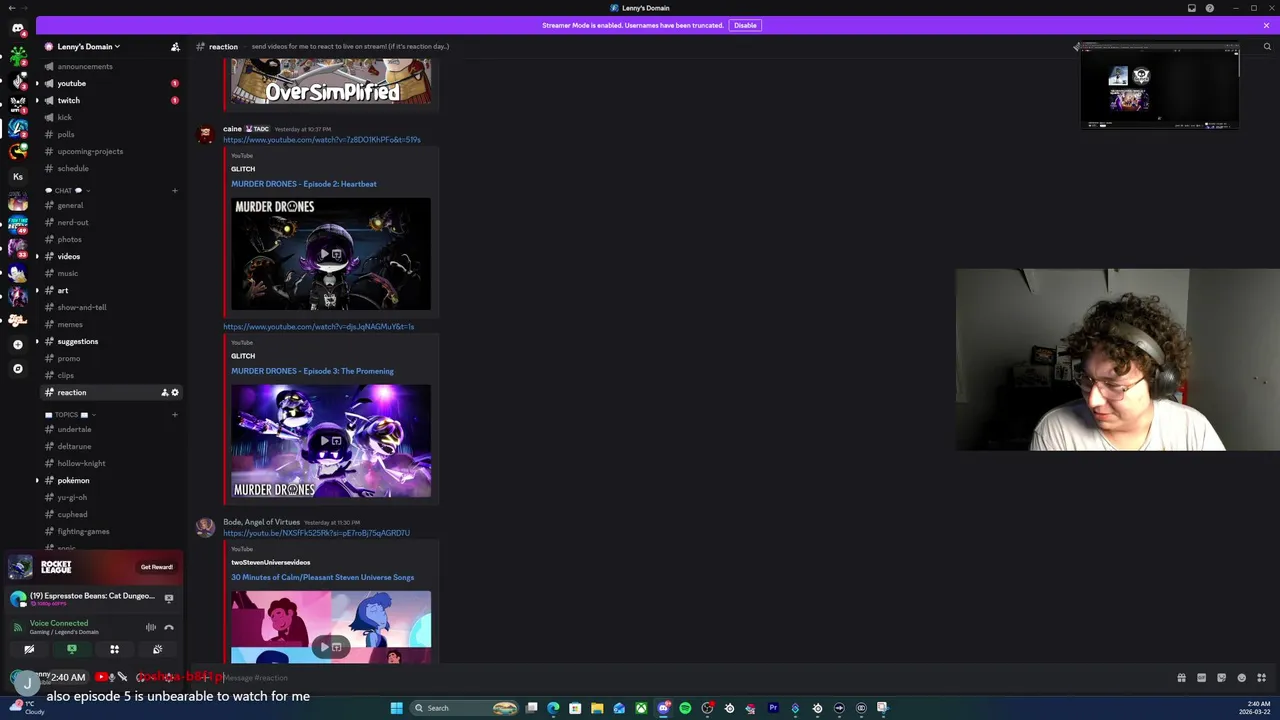The image size is (1280, 720).
Task: Expand threads under youtube channel
Action: pyautogui.click(x=37, y=83)
